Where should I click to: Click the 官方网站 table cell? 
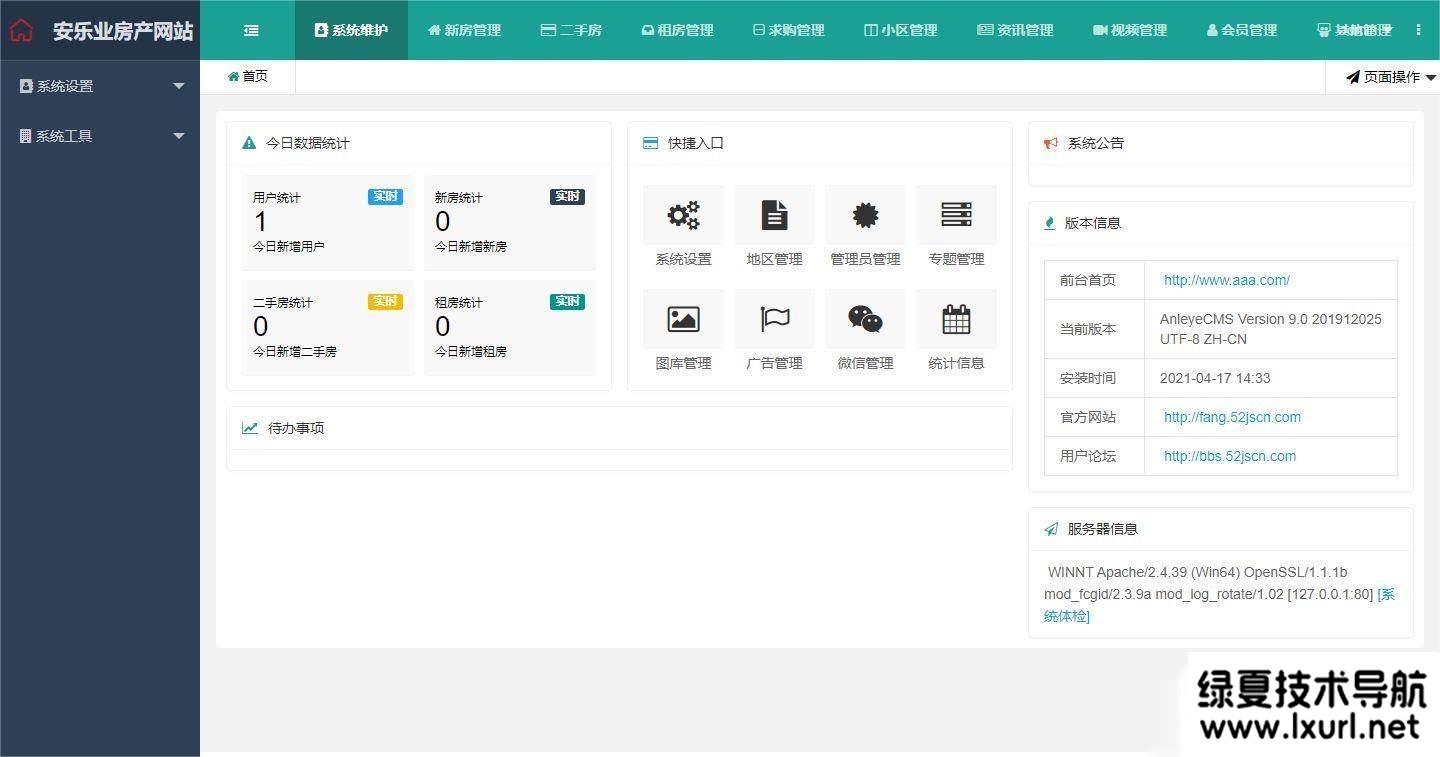click(1095, 417)
